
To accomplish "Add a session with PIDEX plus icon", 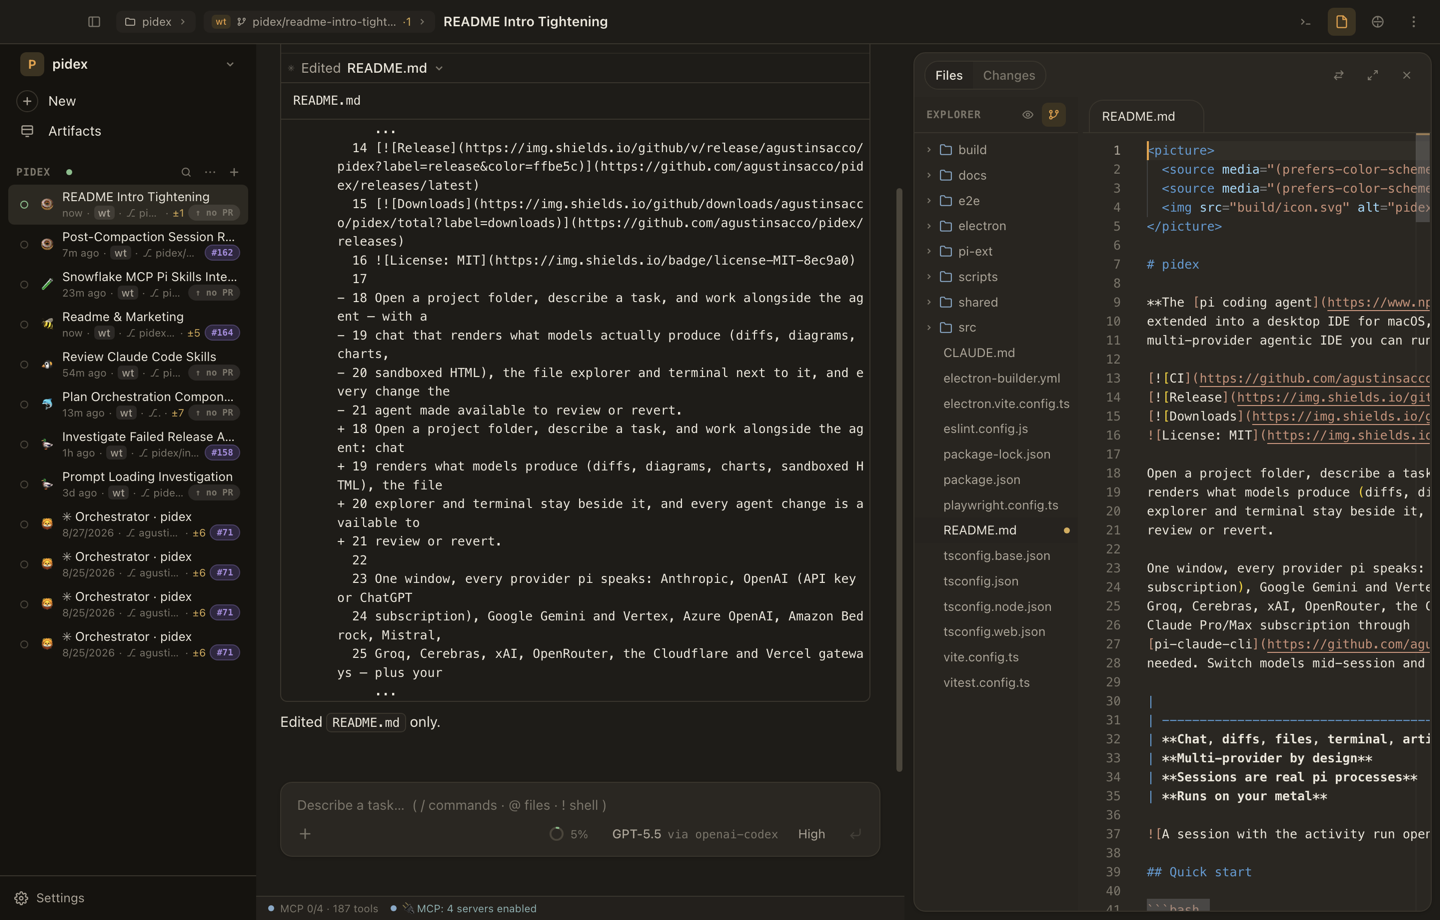I will (234, 172).
